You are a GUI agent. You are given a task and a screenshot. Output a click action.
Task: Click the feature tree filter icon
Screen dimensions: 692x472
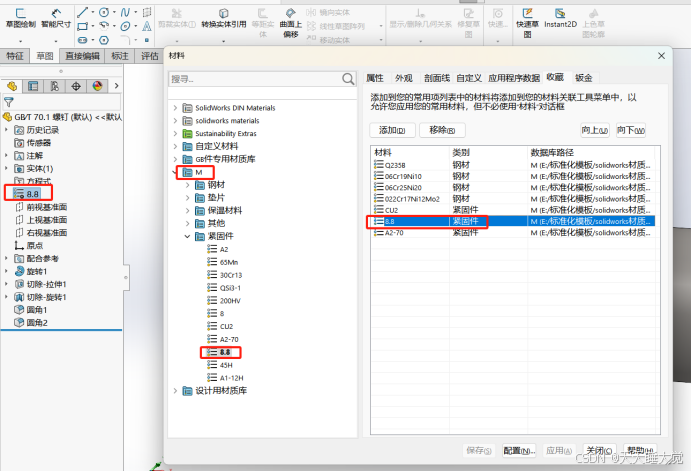point(8,102)
